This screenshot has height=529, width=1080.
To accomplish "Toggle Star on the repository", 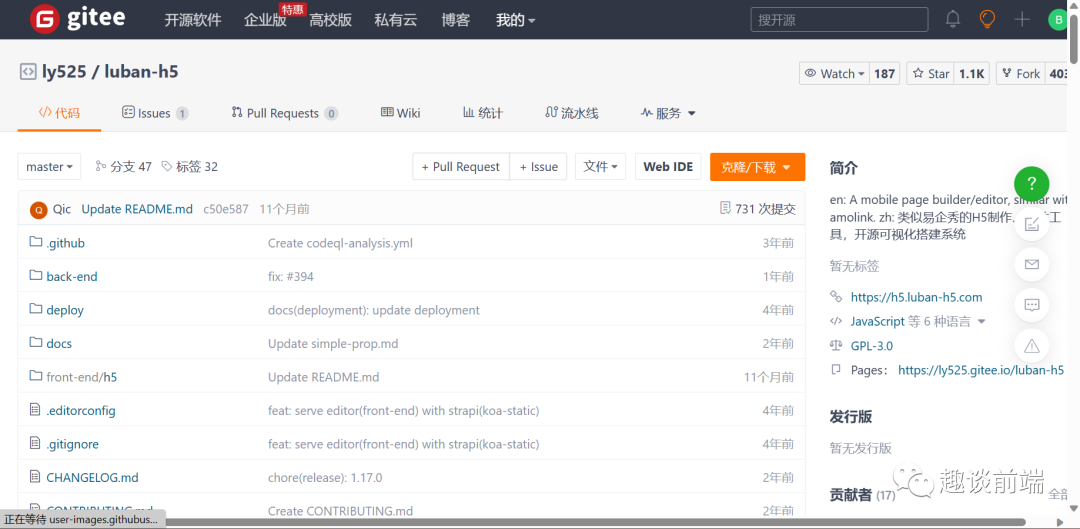I will (930, 73).
